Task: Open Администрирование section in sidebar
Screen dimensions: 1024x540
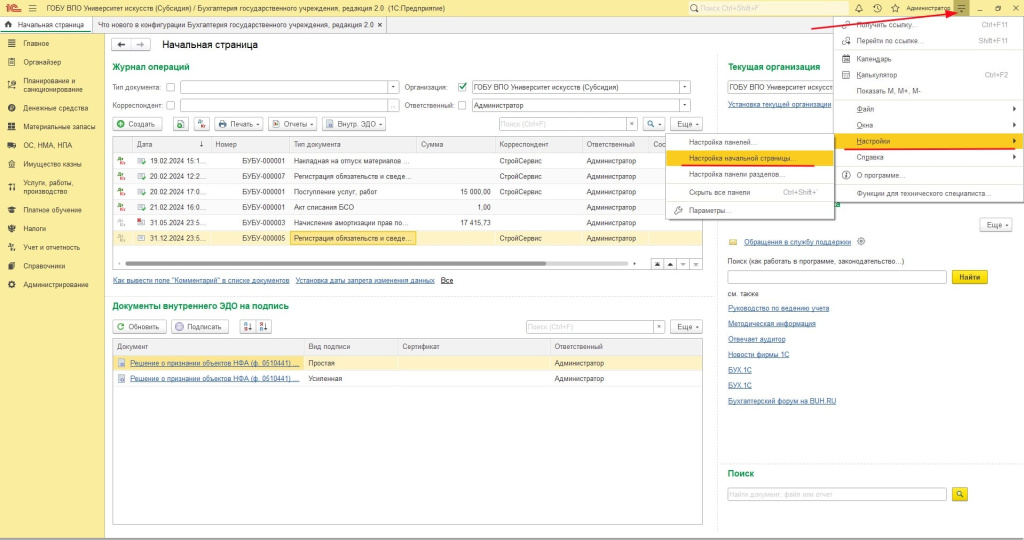Action: pos(56,285)
